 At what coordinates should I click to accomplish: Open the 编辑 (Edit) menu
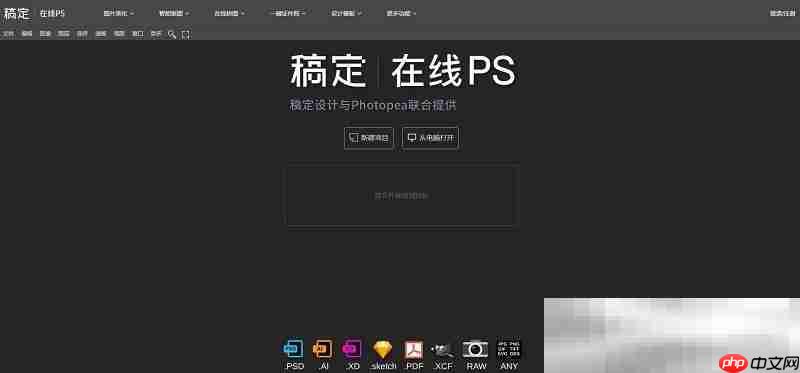(x=27, y=34)
